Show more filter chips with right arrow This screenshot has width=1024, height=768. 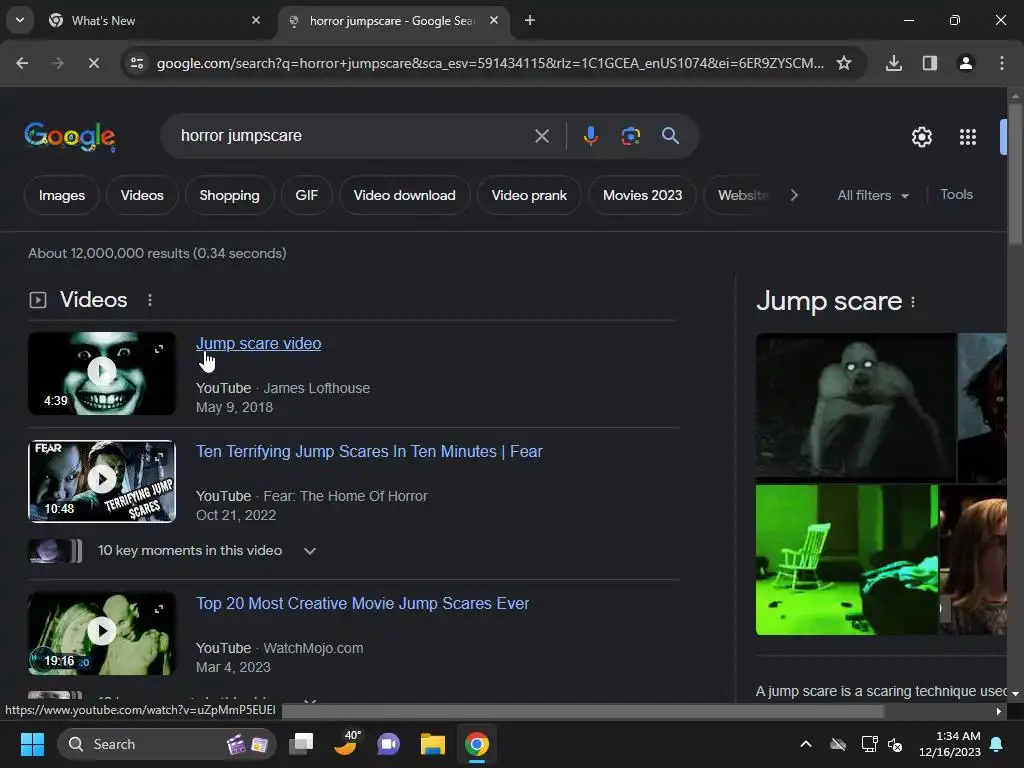point(794,195)
